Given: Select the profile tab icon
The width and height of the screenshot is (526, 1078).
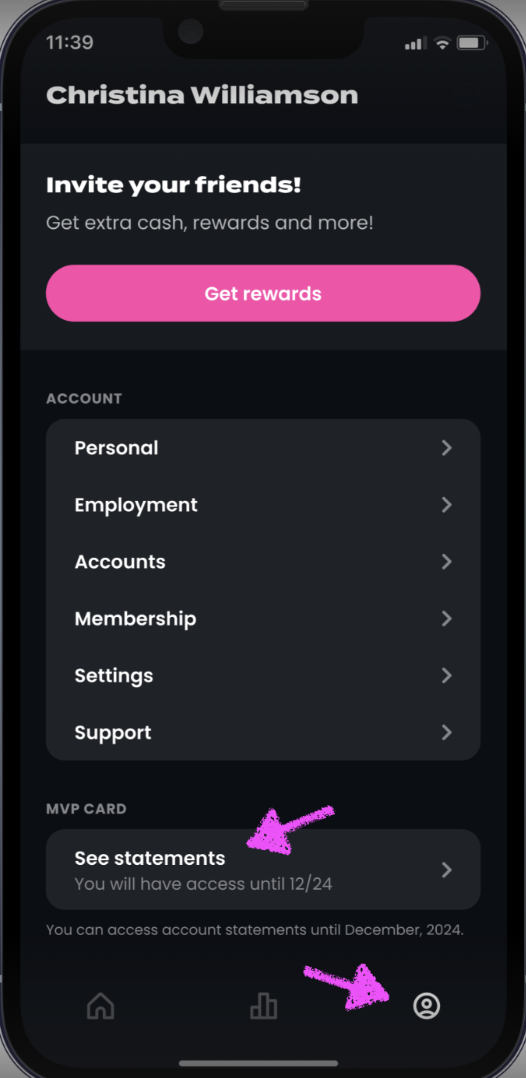Looking at the screenshot, I should coord(426,1006).
